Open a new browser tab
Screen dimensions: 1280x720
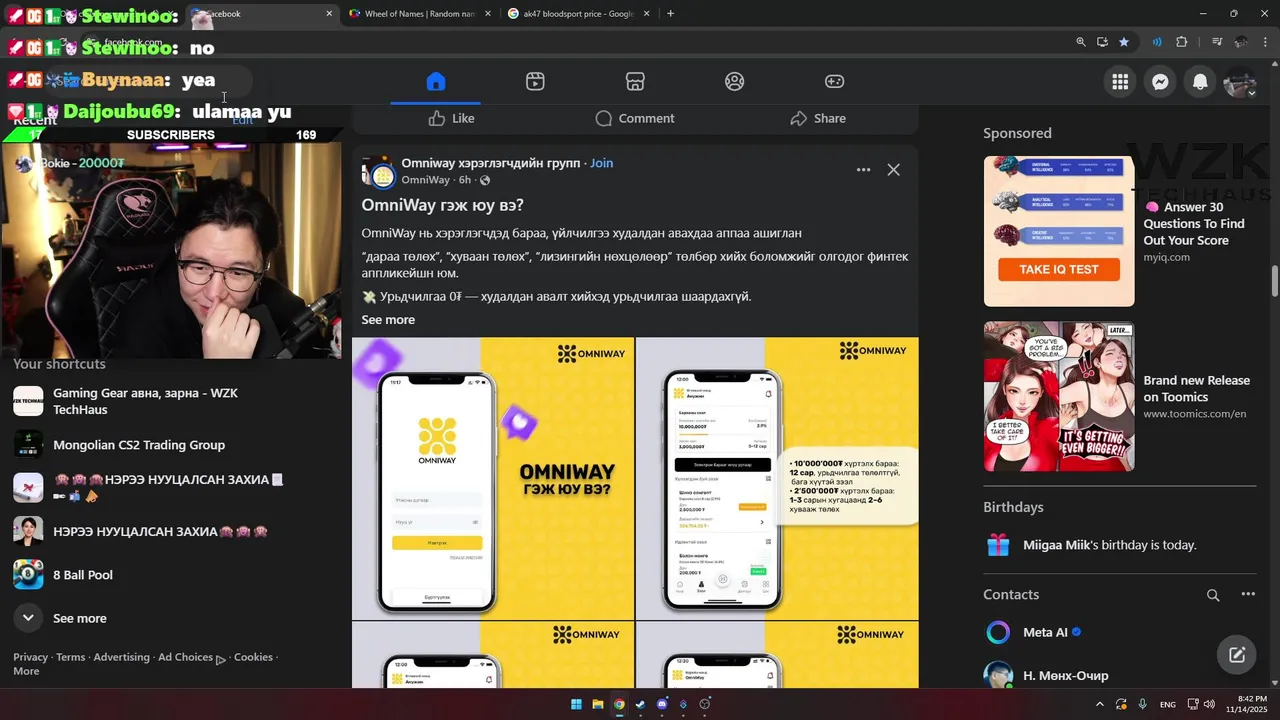(670, 14)
